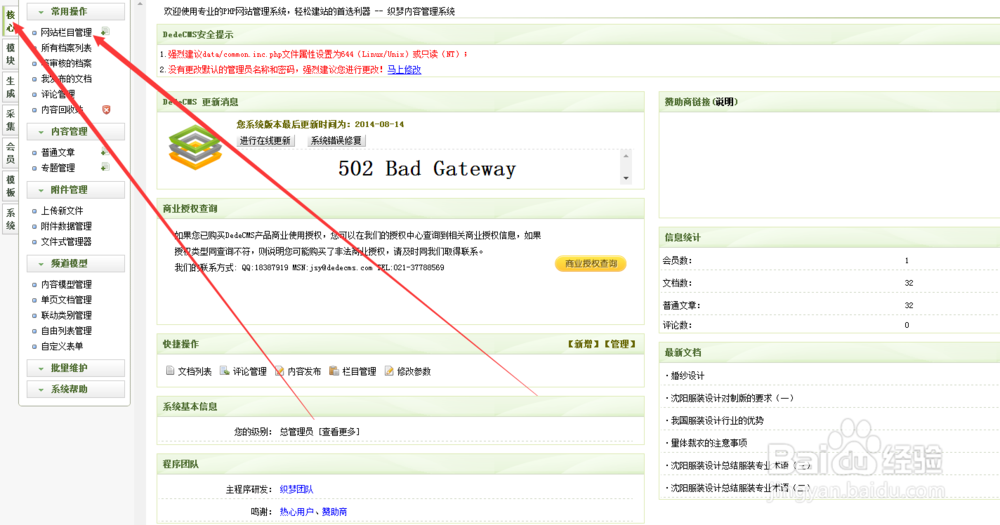Switch to the 模块 side tab

click(x=10, y=54)
